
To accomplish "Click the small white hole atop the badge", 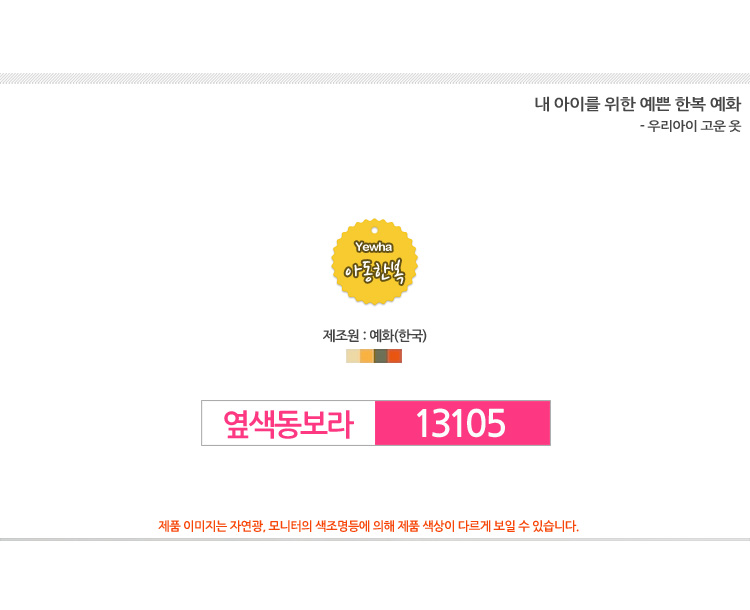I will click(x=375, y=231).
